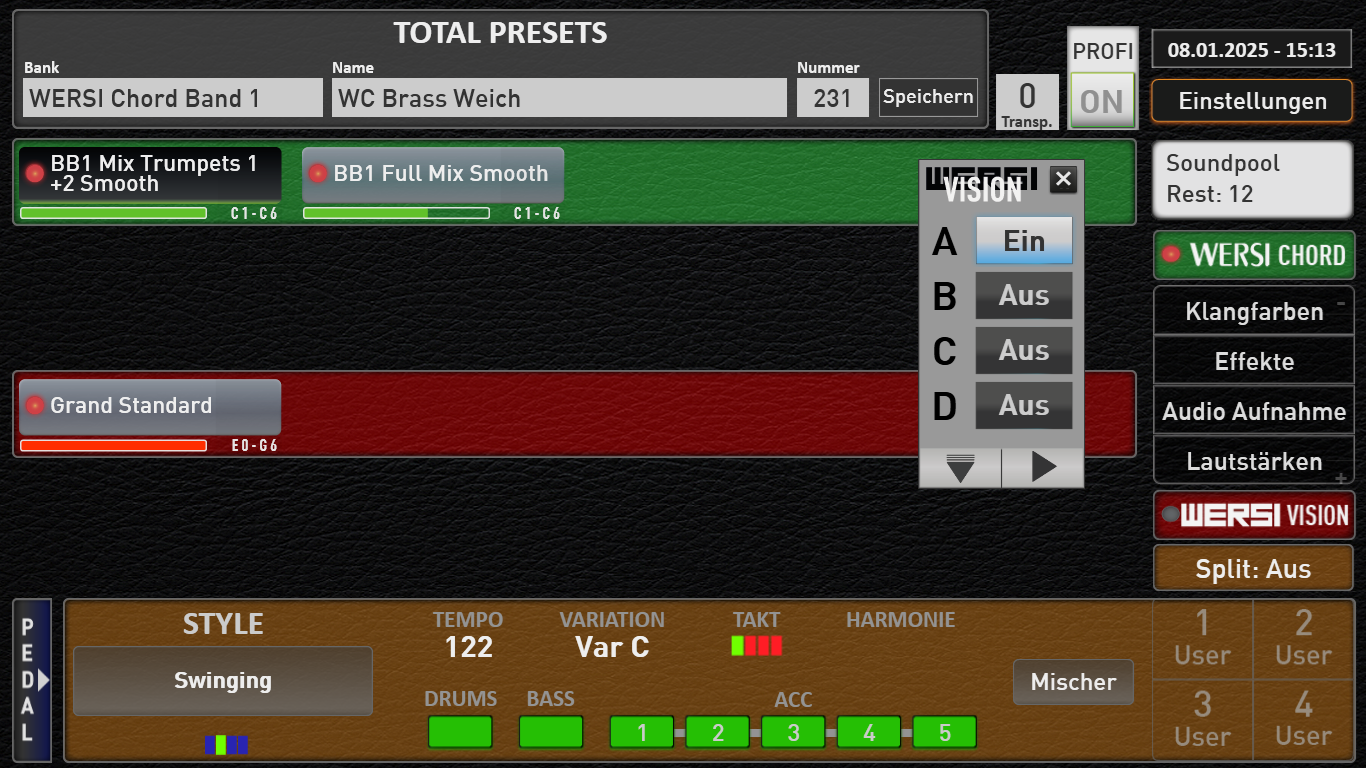The width and height of the screenshot is (1366, 768).
Task: Select User preset 1
Action: [1202, 638]
